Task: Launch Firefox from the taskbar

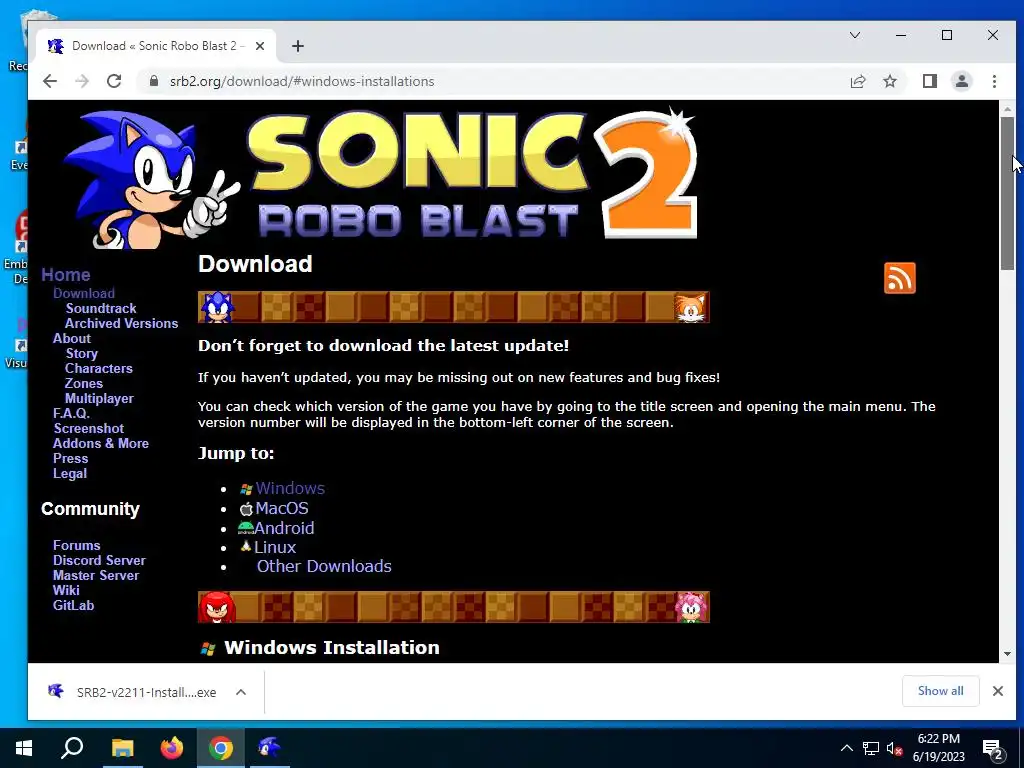Action: click(172, 748)
